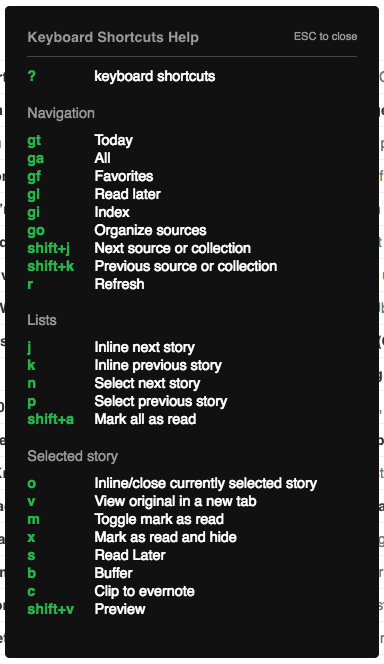Click the Favorites entry in Navigation

(124, 176)
